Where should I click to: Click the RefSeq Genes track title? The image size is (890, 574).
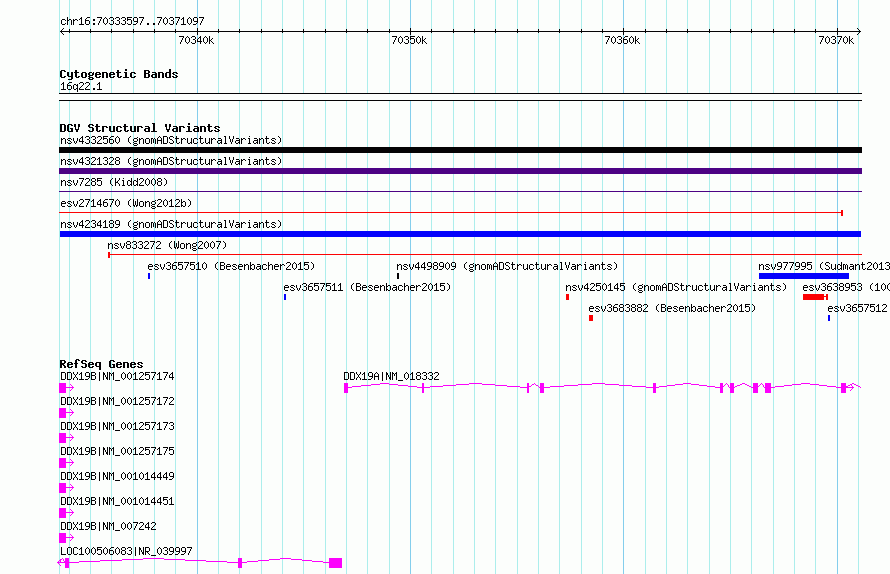pos(101,364)
